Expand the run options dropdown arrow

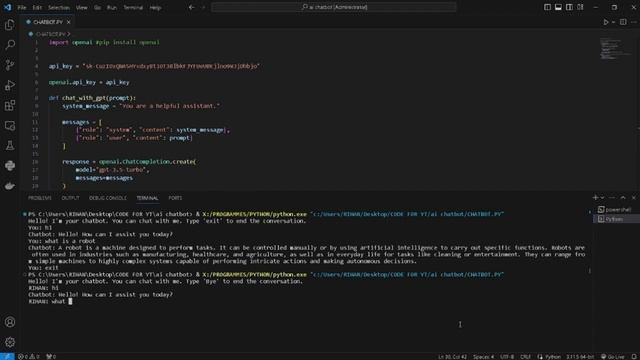pos(613,22)
